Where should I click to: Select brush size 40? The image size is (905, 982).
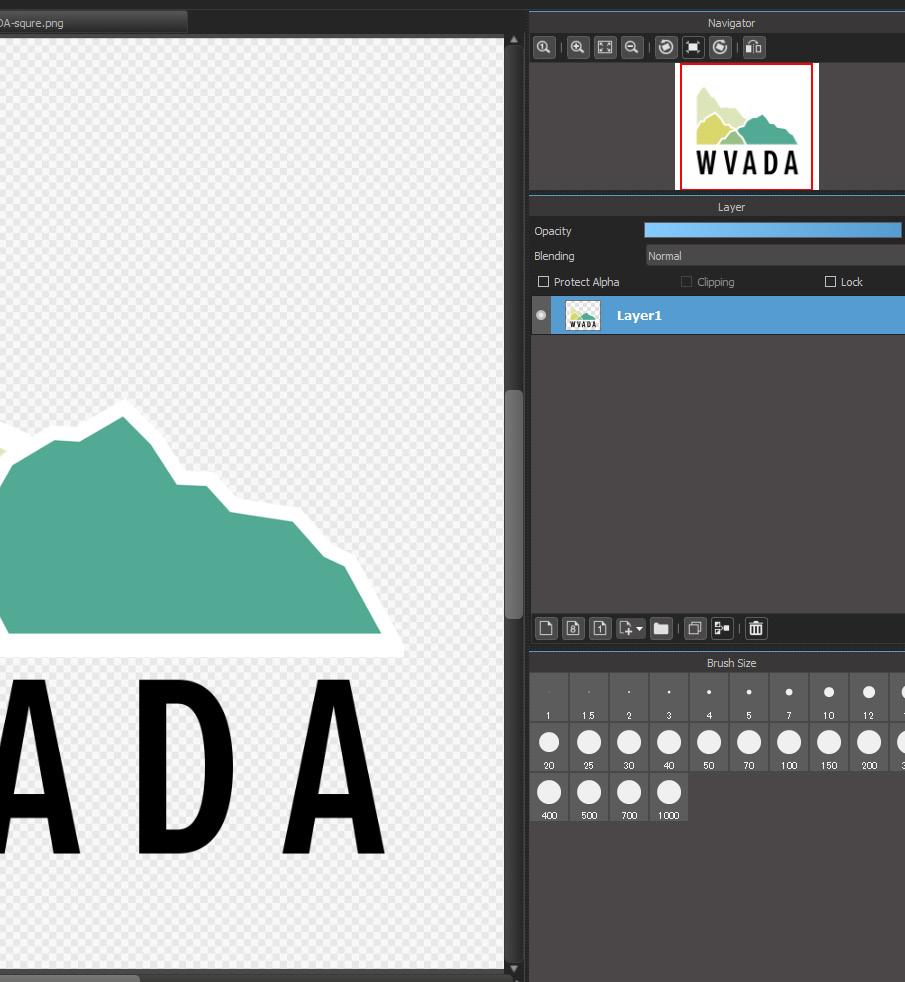pyautogui.click(x=669, y=748)
